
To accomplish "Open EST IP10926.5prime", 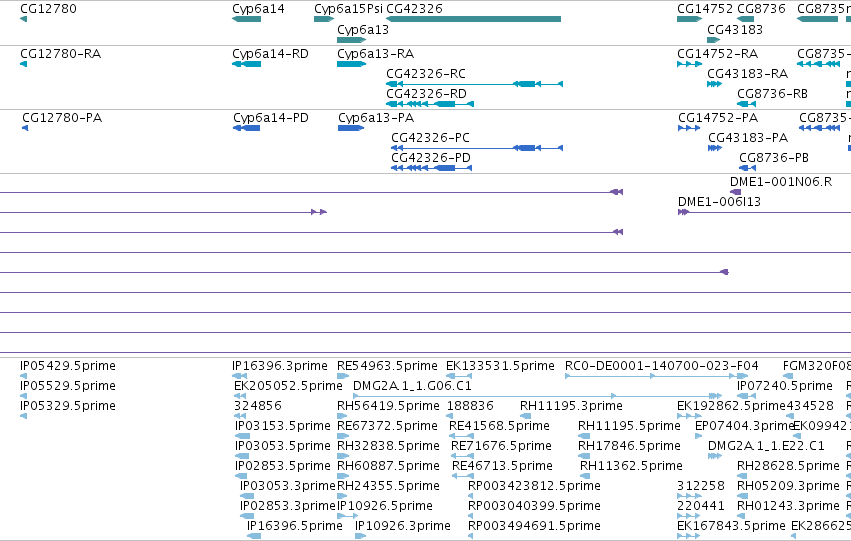I will [385, 506].
